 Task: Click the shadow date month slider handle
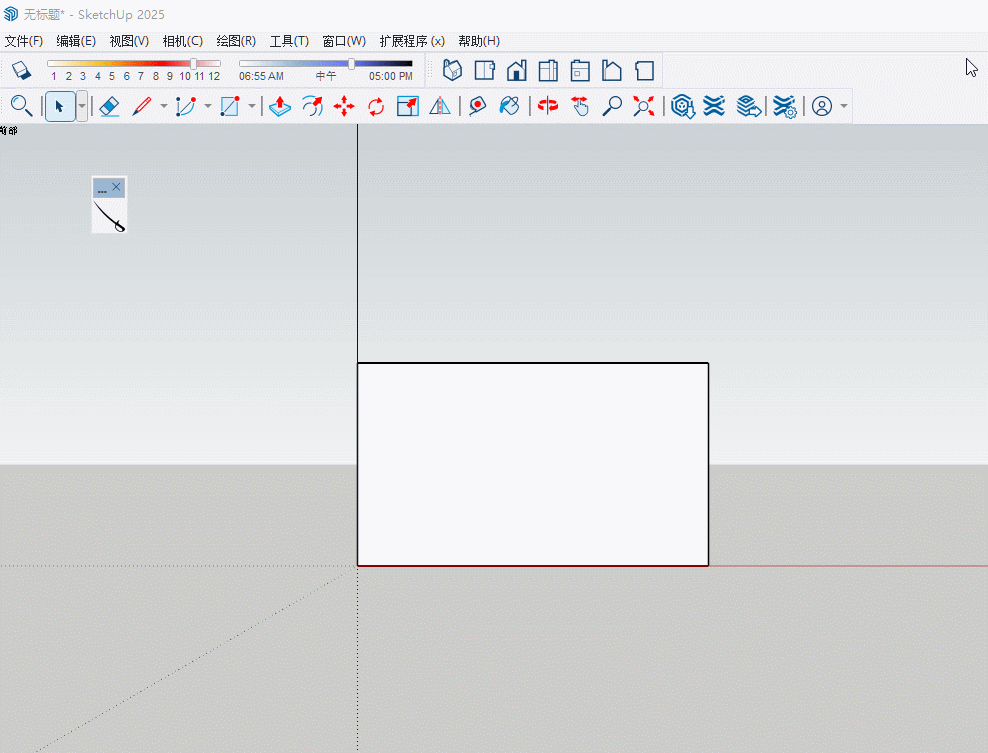pos(194,63)
